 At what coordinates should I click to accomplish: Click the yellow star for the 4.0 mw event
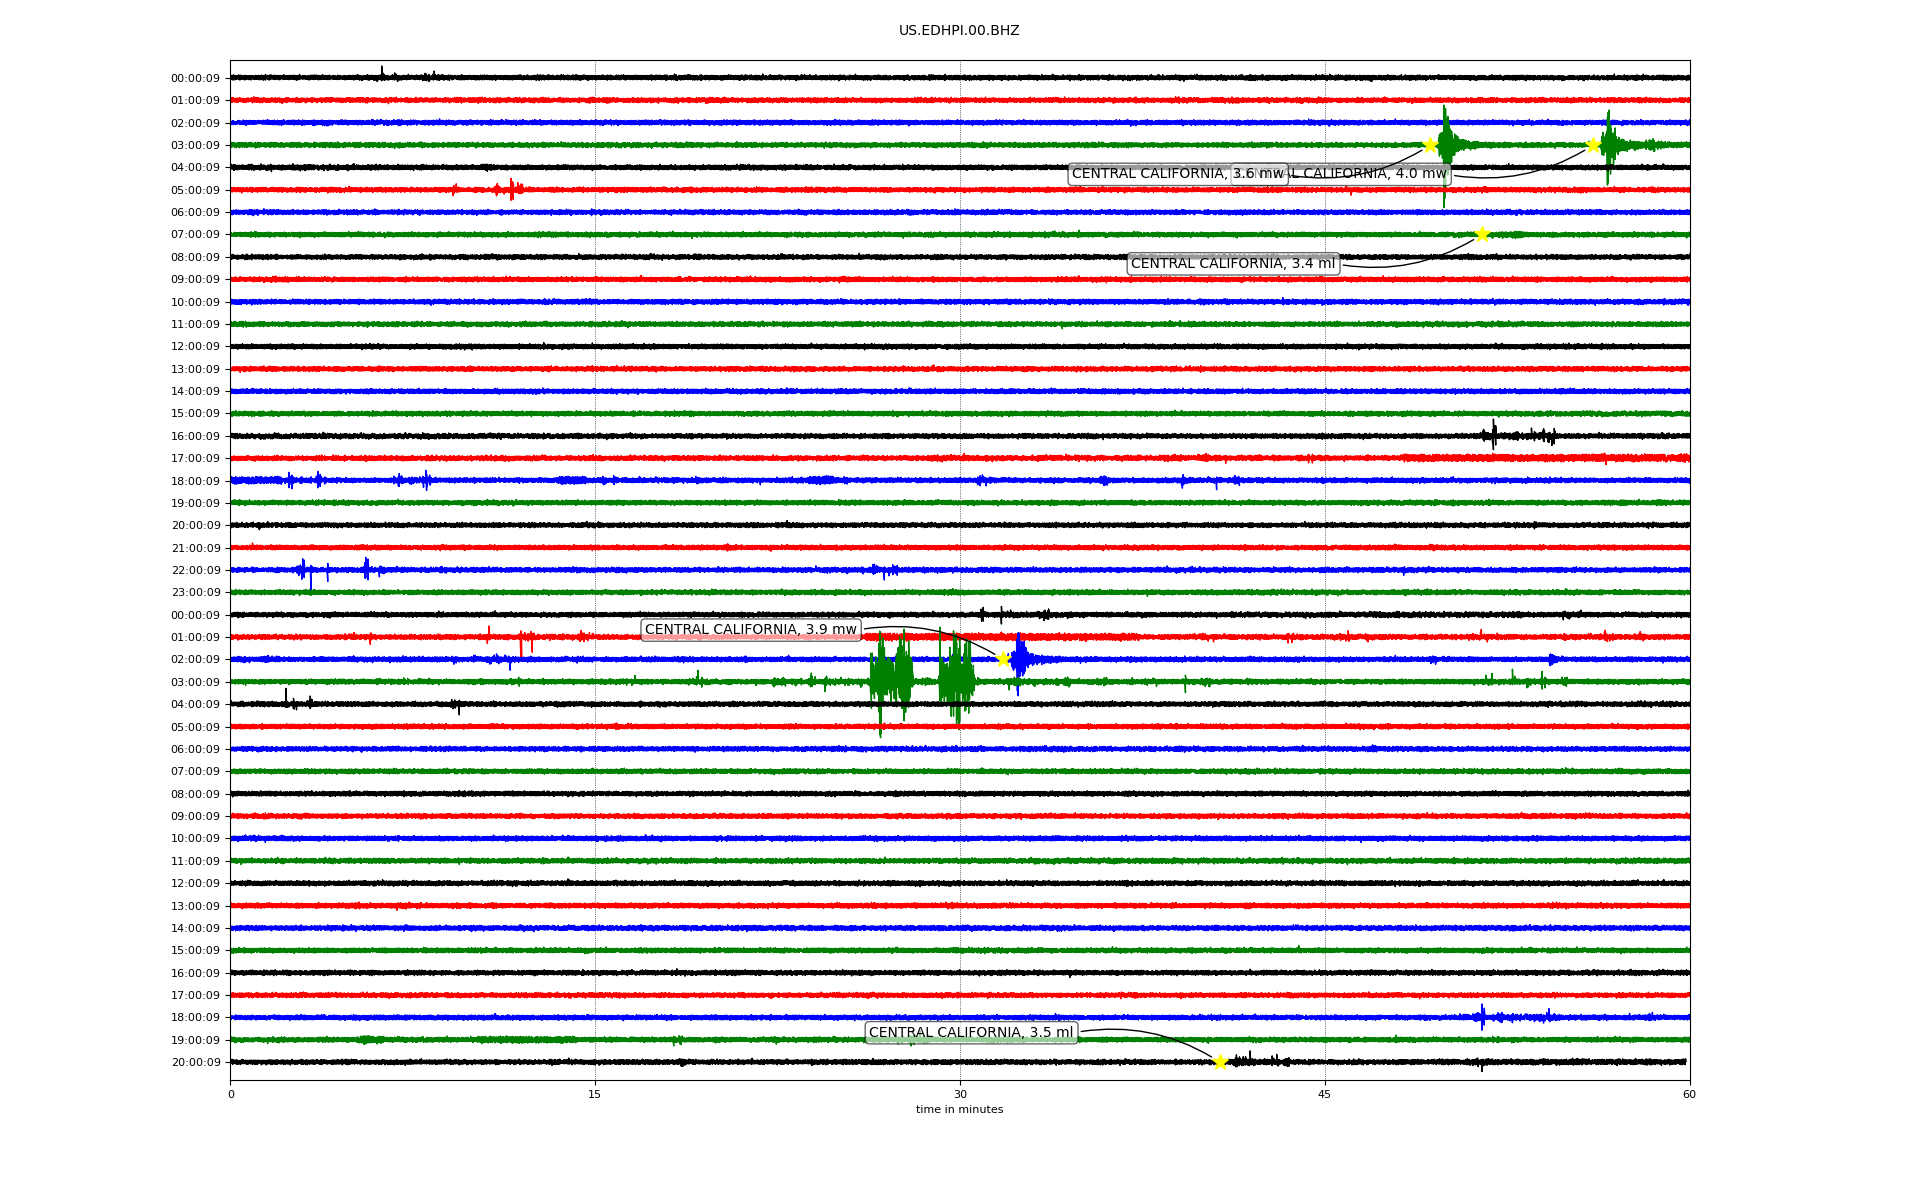tap(1593, 145)
